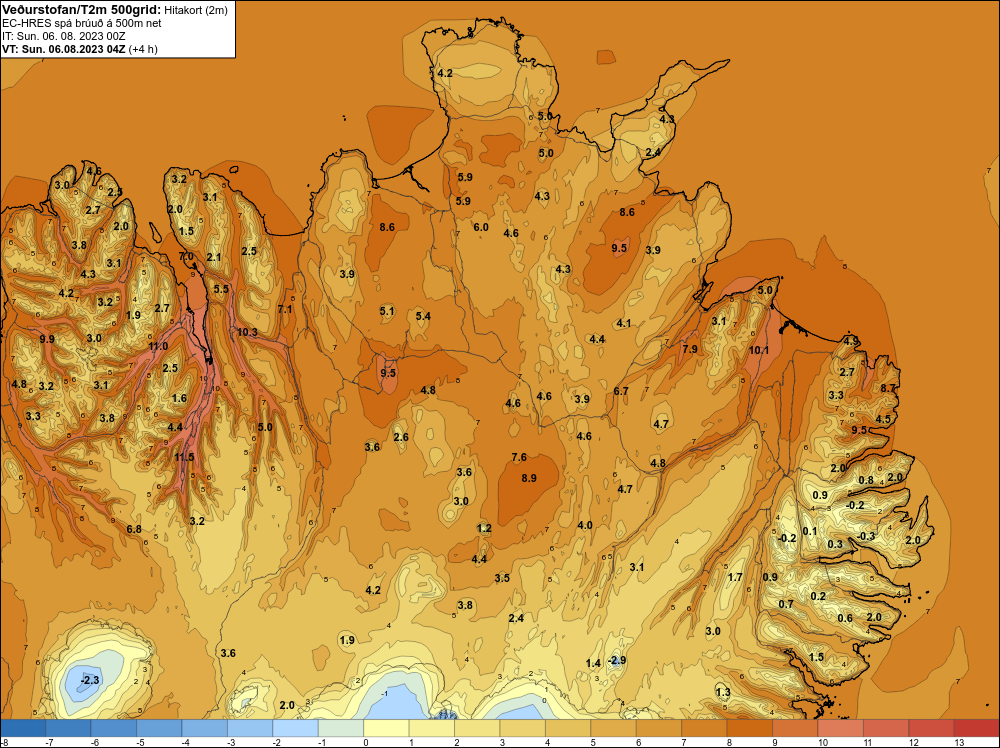Click the legend scale label 0
This screenshot has height=748, width=1000.
(367, 742)
